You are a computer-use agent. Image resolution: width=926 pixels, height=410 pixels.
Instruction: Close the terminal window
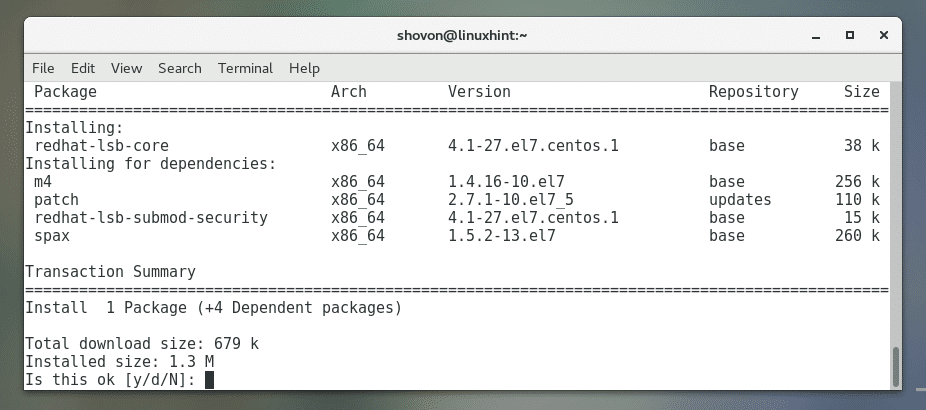coord(884,35)
